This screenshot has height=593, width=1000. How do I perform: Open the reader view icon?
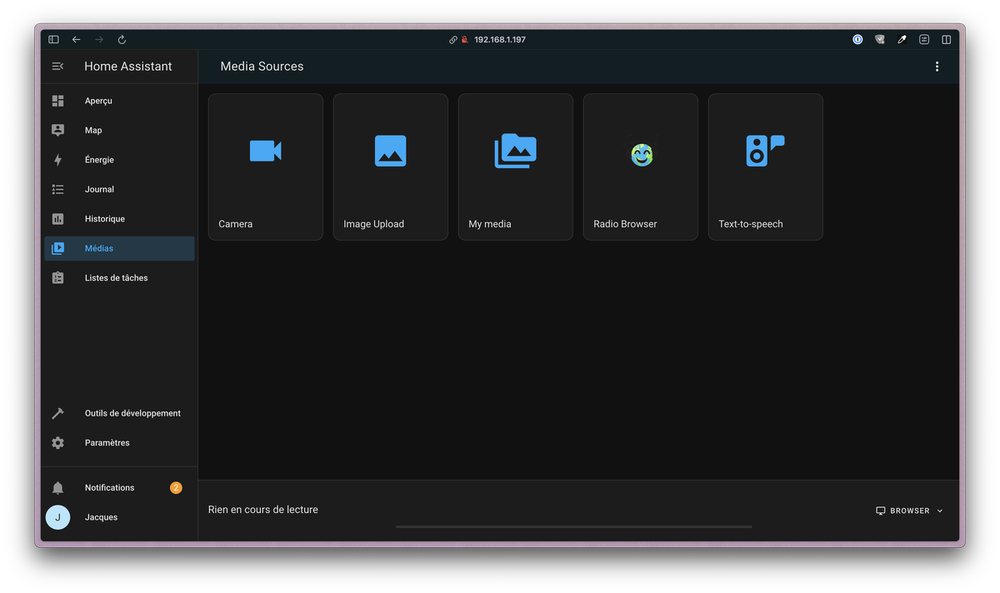pos(924,40)
